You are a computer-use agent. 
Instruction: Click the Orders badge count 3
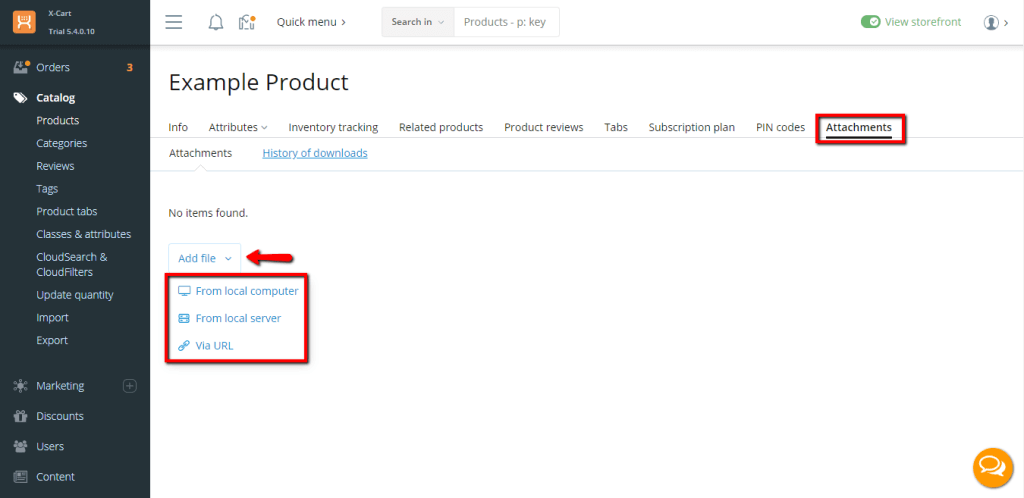coord(129,67)
